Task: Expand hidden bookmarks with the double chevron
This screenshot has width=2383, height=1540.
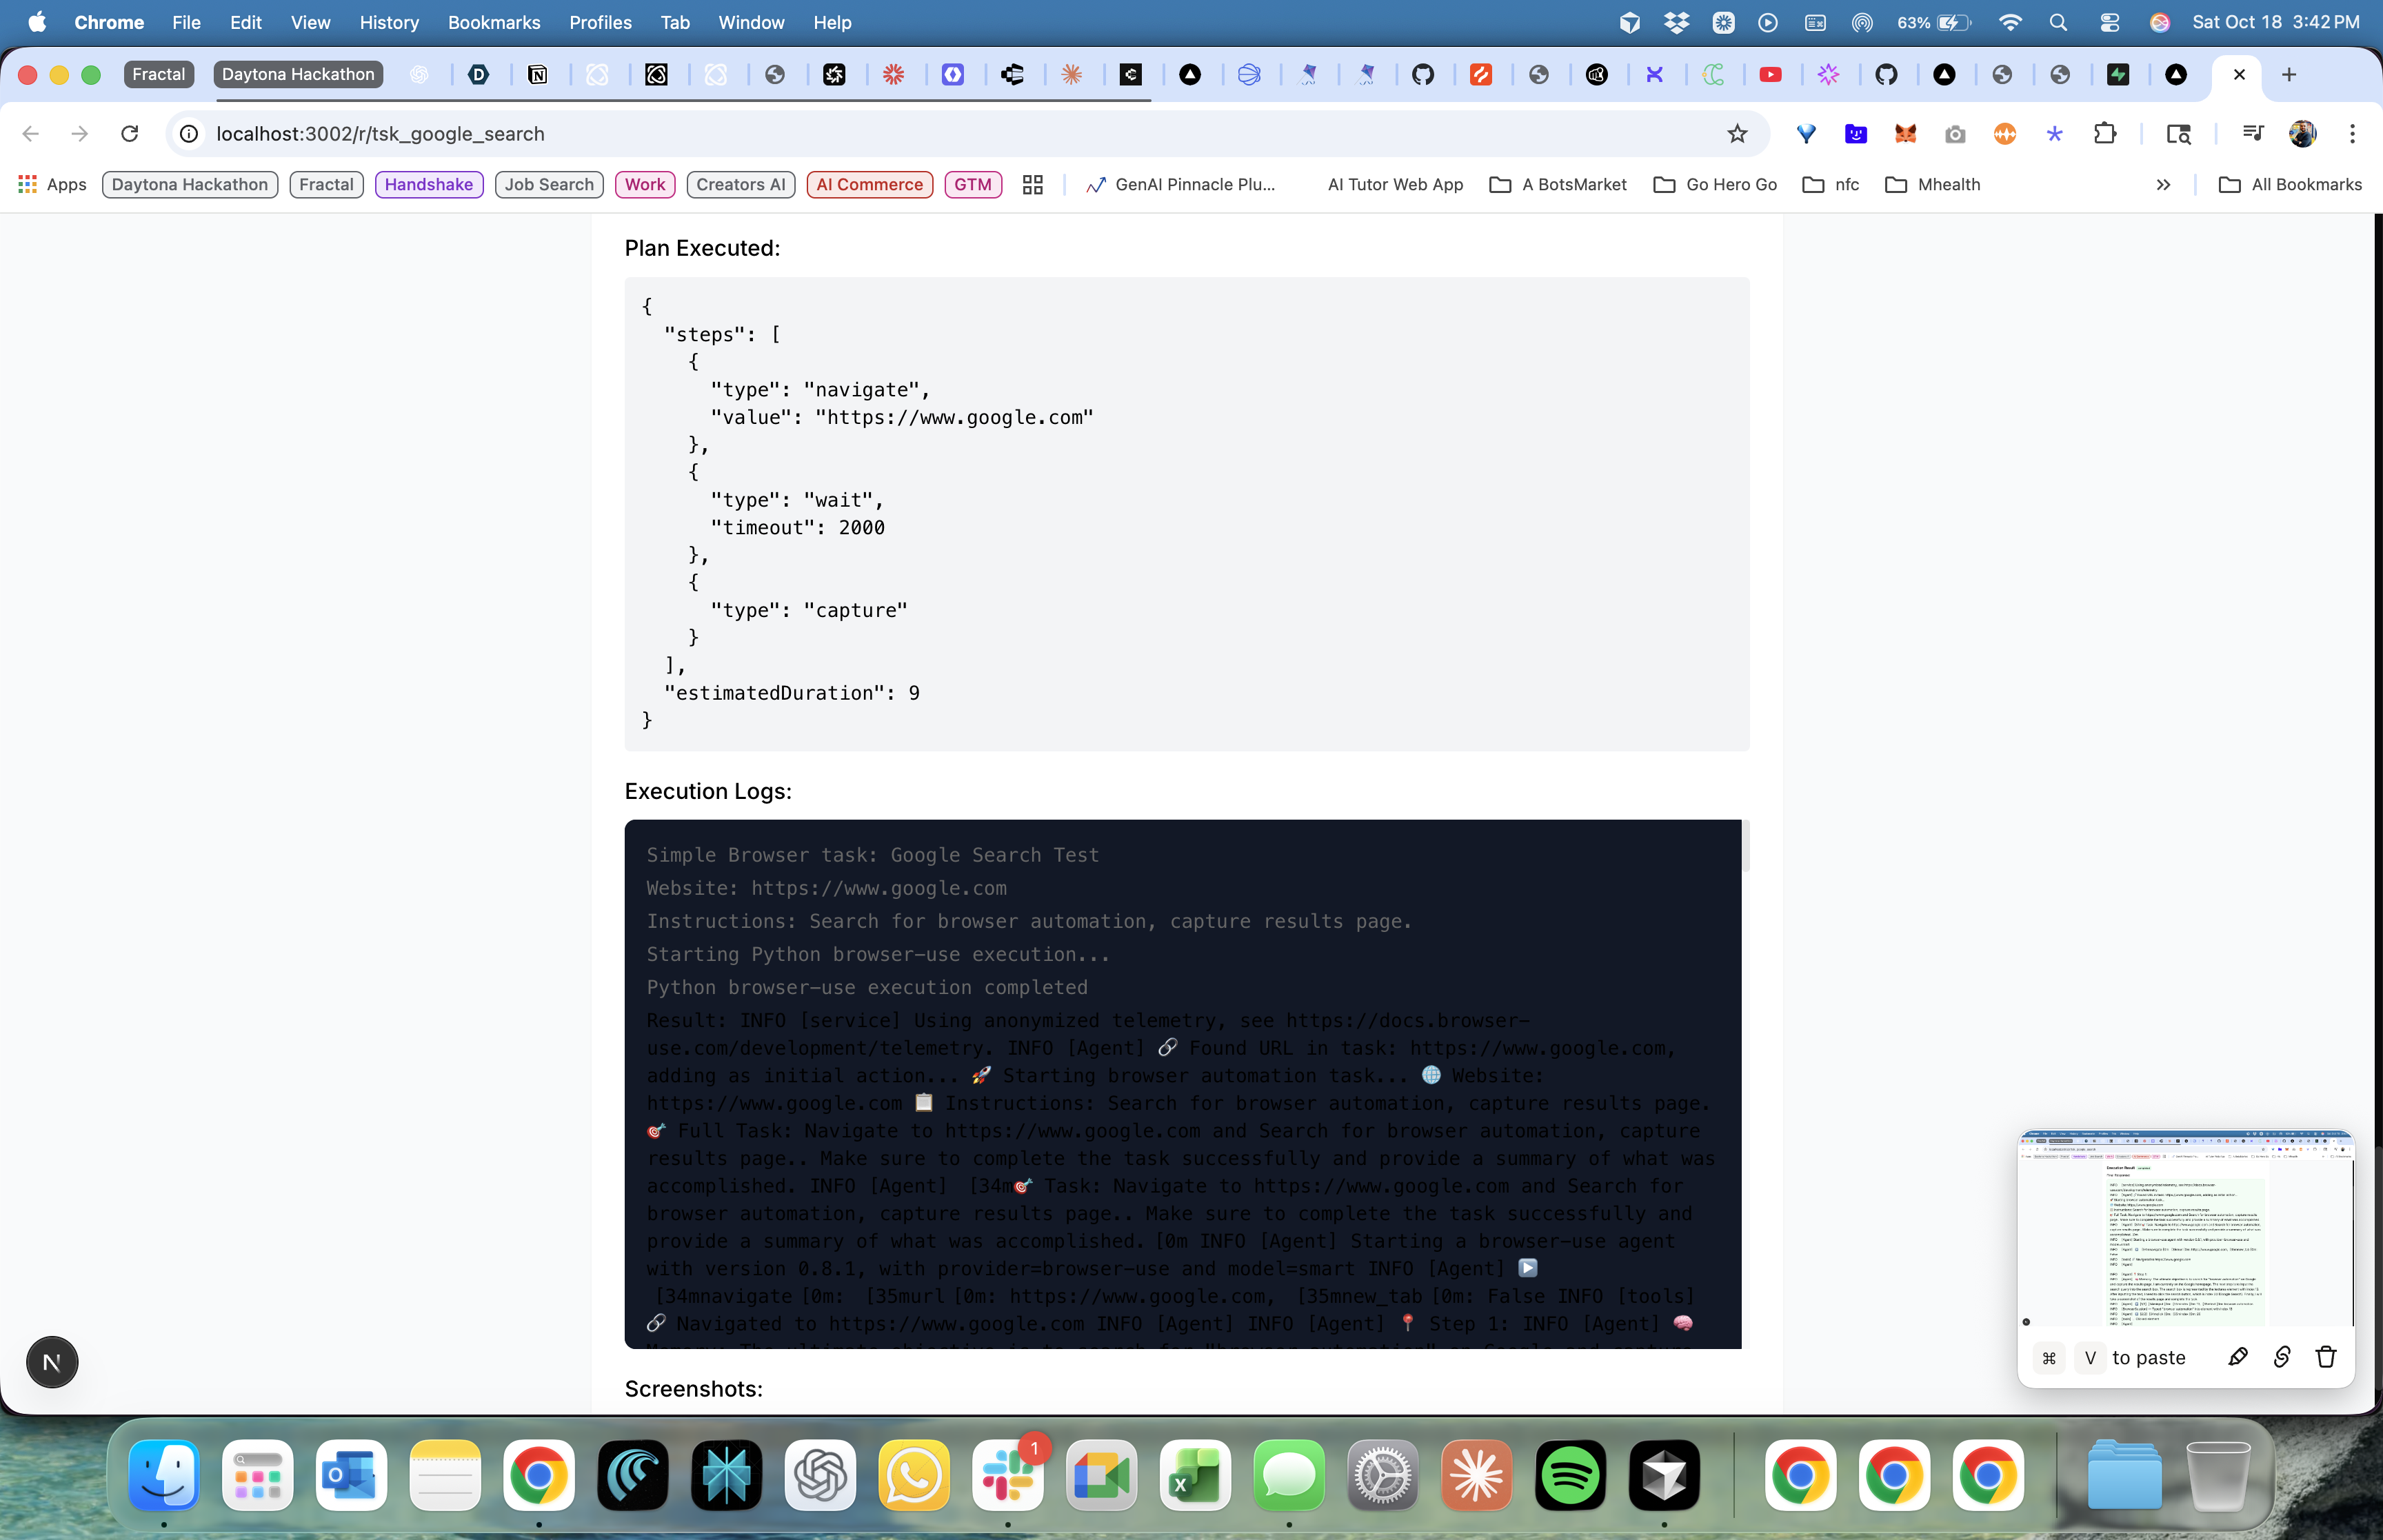Action: pos(2163,185)
